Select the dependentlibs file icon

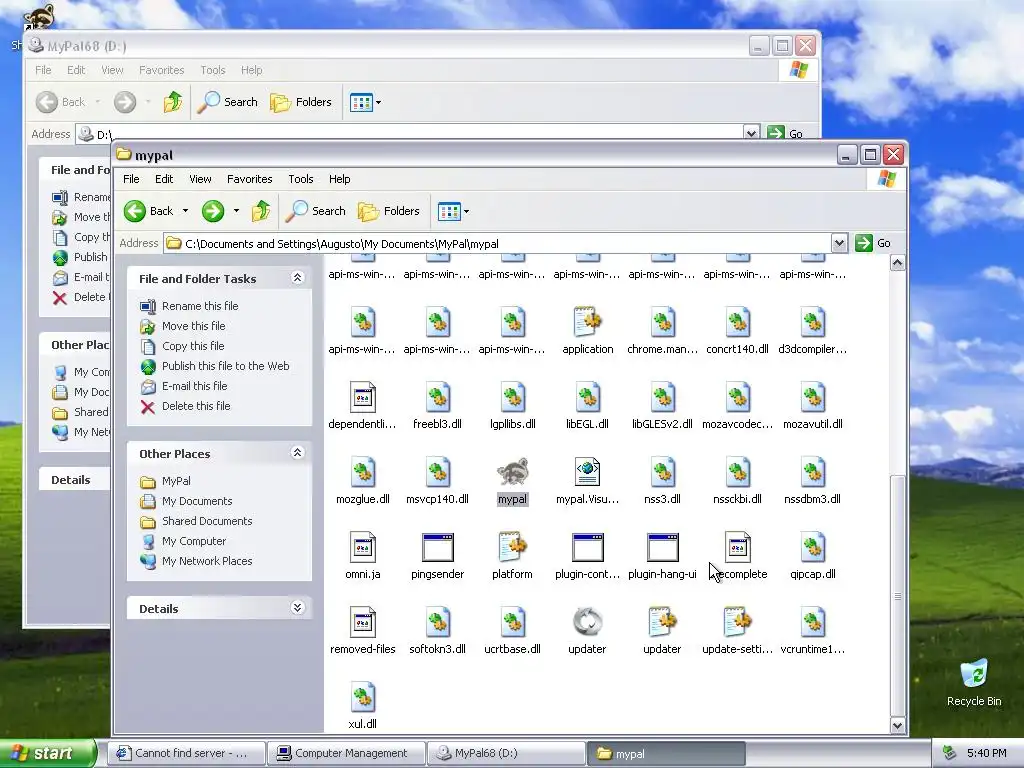pos(362,397)
